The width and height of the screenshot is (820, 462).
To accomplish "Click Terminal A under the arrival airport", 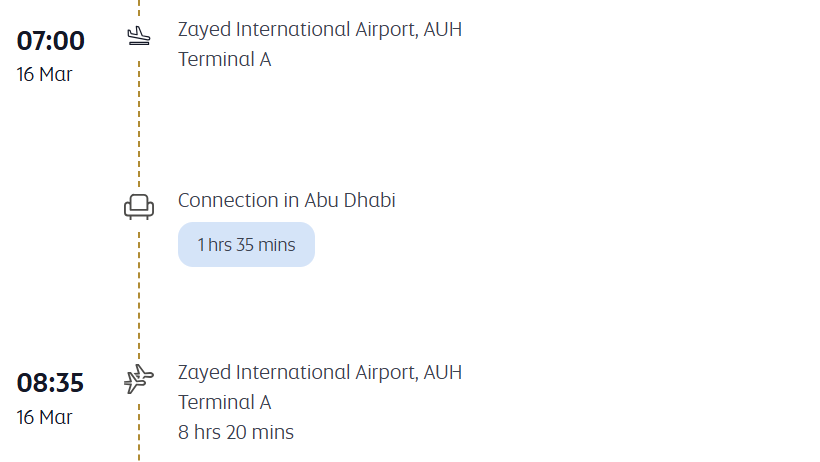I will (x=225, y=59).
